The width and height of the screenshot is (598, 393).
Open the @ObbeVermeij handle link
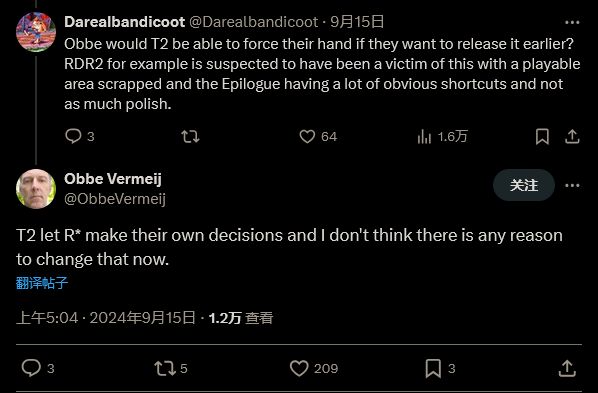click(x=115, y=199)
